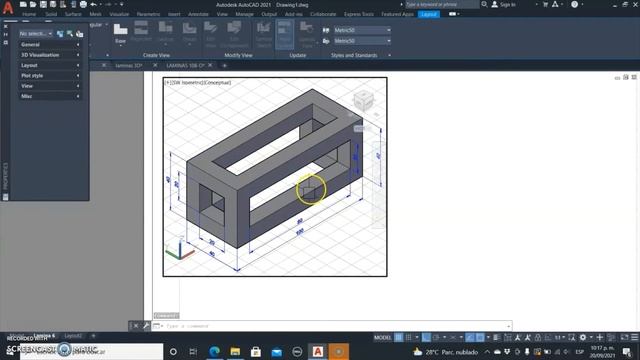Click the Autodesk App Store cart icon
This screenshot has width=640, height=360.
click(x=545, y=4)
